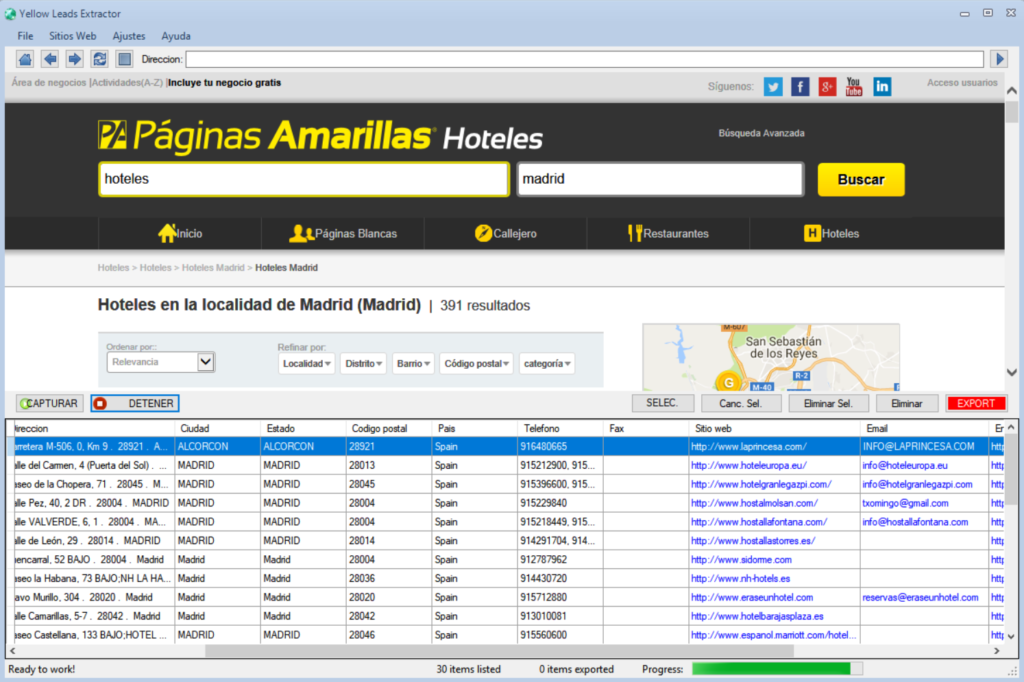Click the Go arrow beside the address bar
1024x682 pixels.
click(x=999, y=59)
